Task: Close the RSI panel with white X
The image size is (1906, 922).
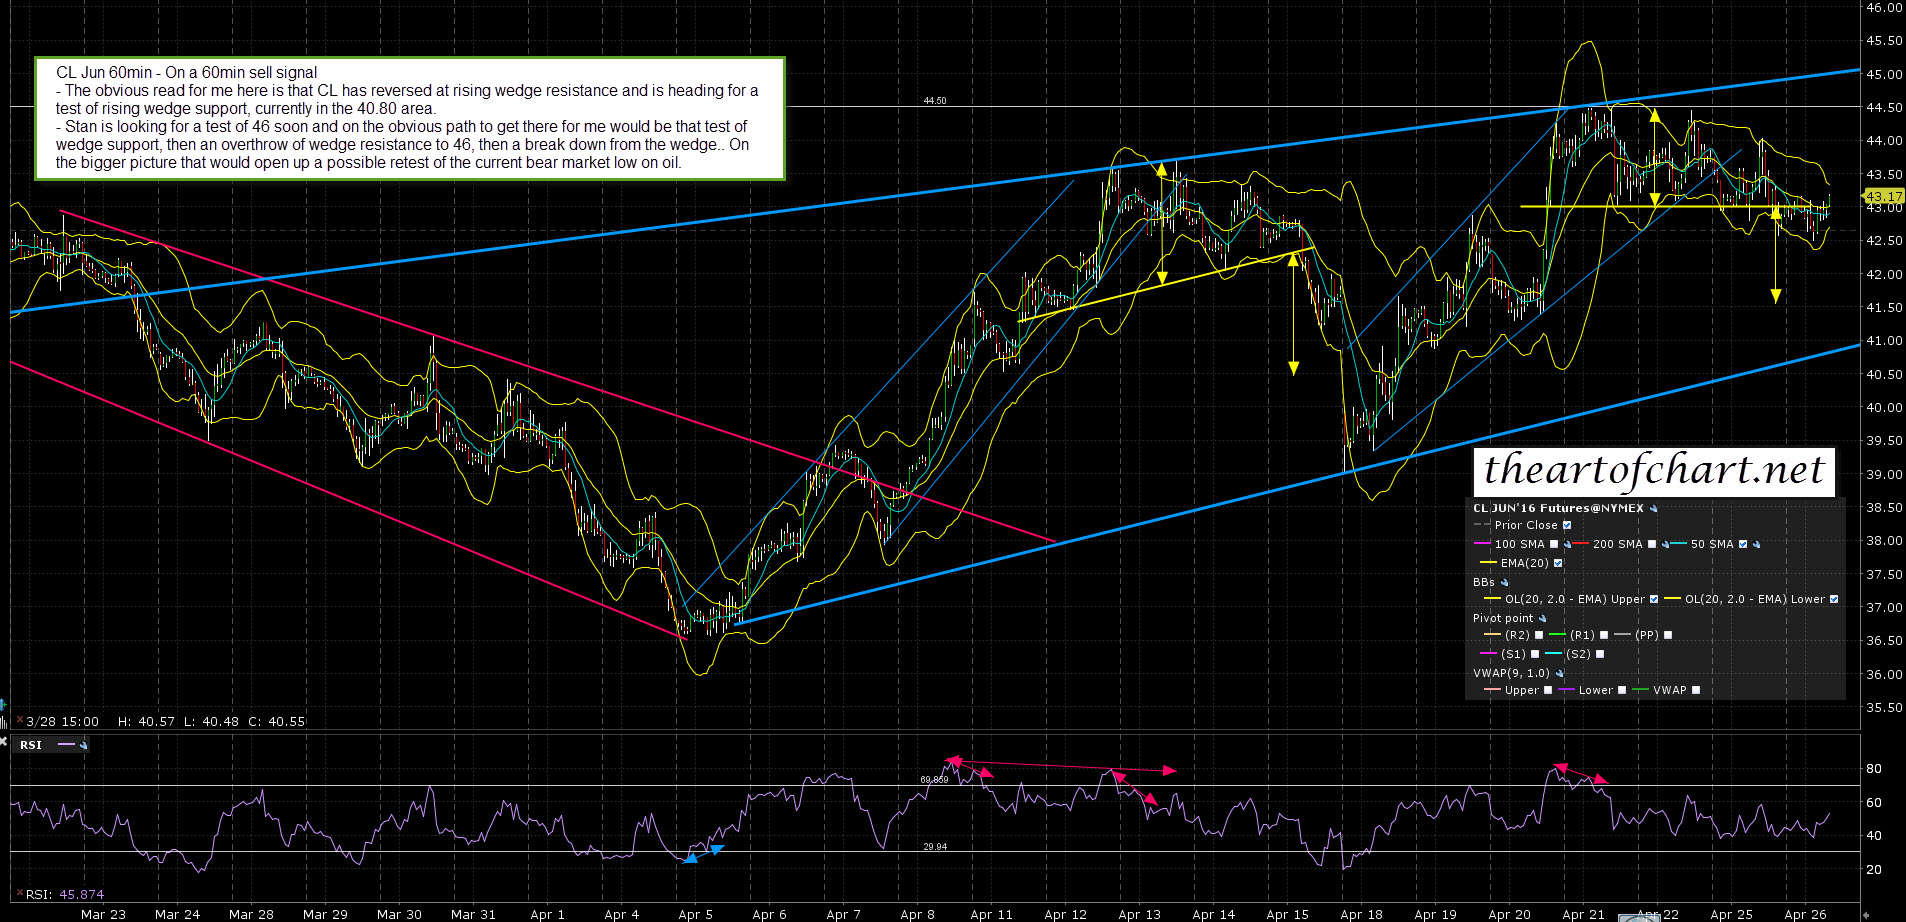Action: (4, 742)
